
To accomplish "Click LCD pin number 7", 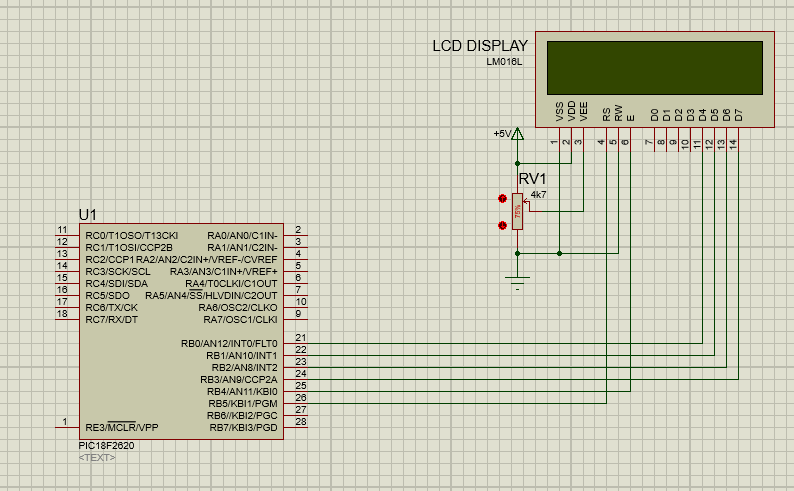I will (649, 142).
